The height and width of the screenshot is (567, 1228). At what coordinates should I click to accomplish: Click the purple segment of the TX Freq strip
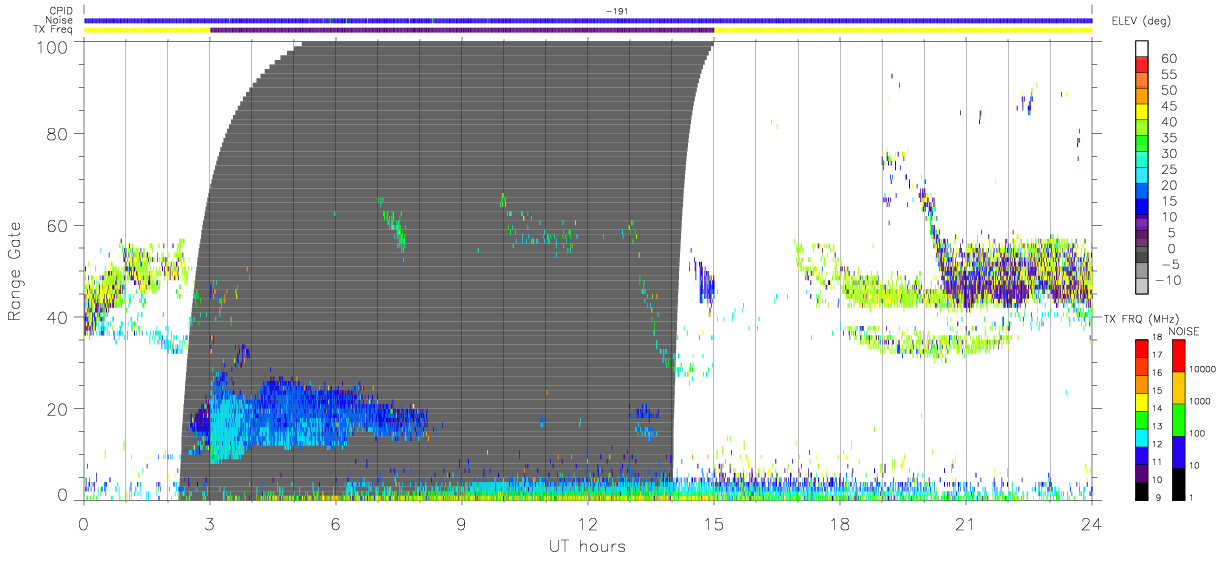(x=462, y=30)
